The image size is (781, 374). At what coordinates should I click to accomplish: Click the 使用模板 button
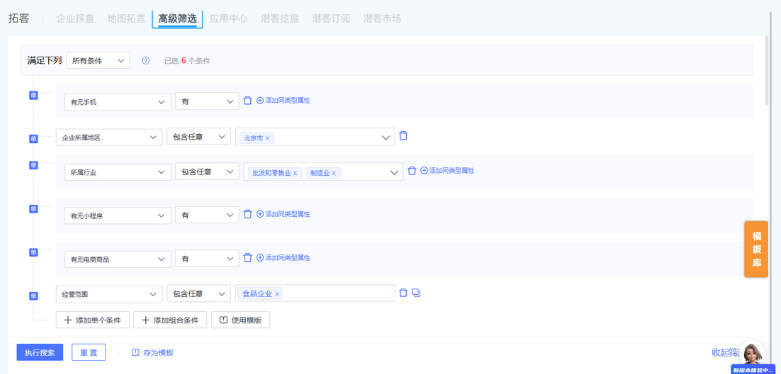[241, 320]
